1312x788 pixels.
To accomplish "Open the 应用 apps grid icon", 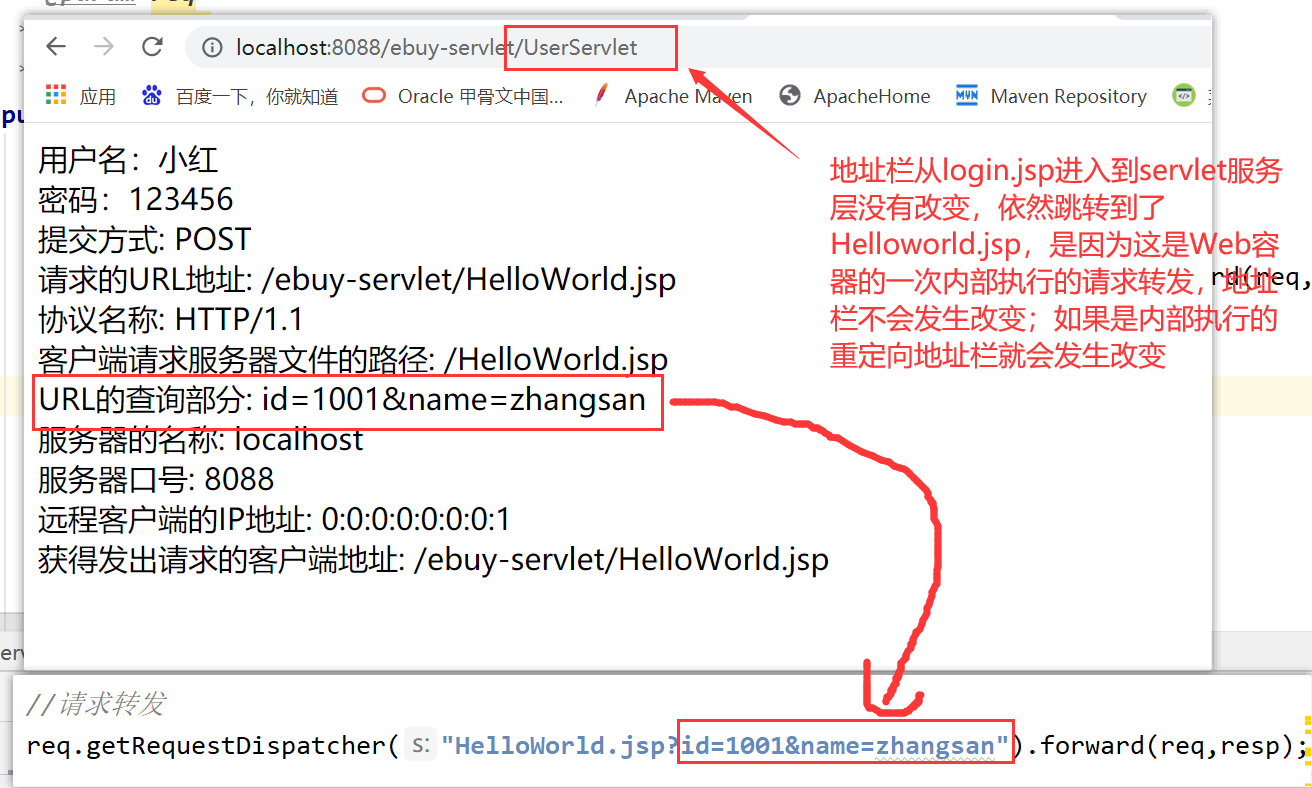I will click(56, 95).
